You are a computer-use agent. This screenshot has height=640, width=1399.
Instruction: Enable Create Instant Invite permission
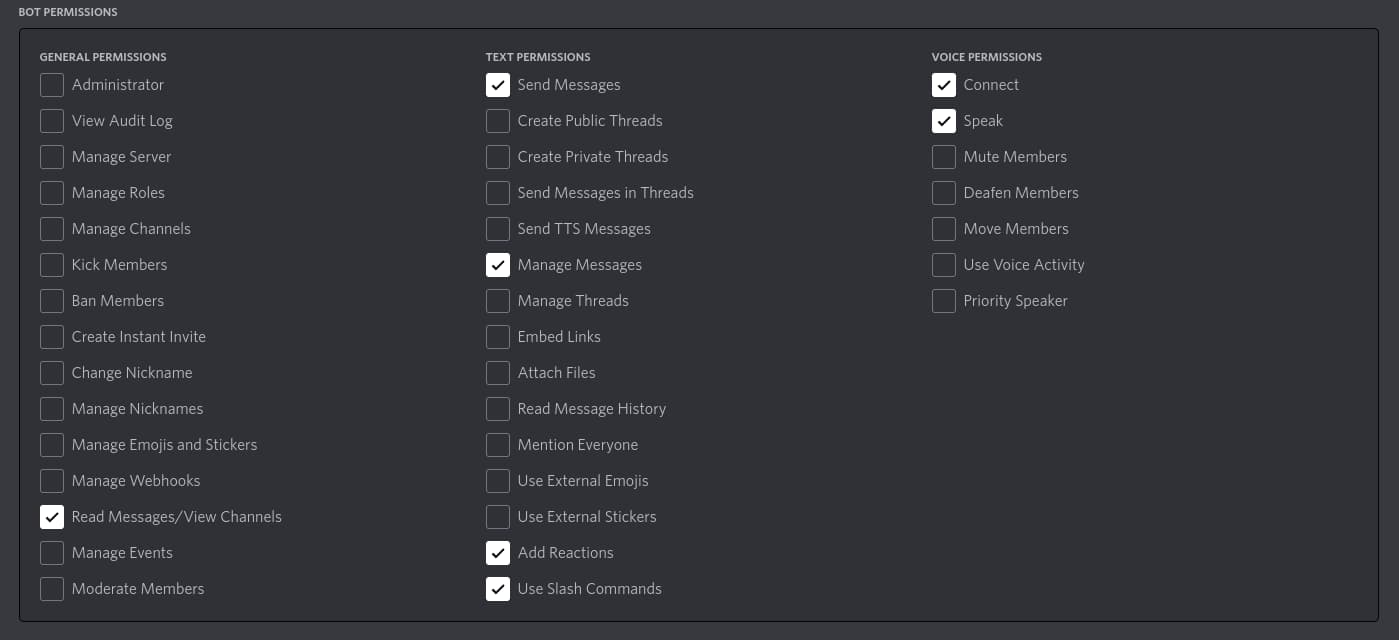click(52, 337)
